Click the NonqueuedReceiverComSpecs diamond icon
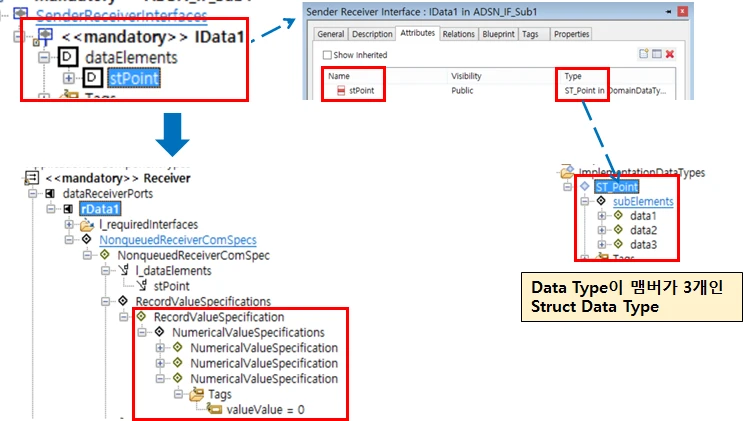The image size is (743, 421). pyautogui.click(x=86, y=239)
